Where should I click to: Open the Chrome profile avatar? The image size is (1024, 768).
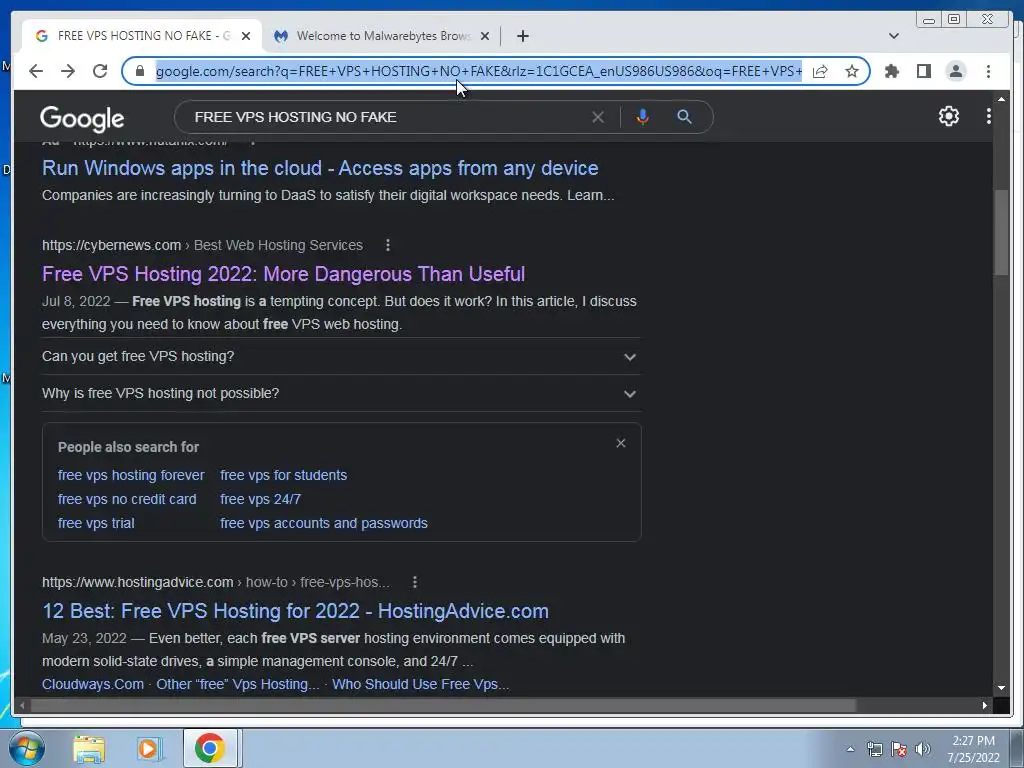click(x=955, y=71)
